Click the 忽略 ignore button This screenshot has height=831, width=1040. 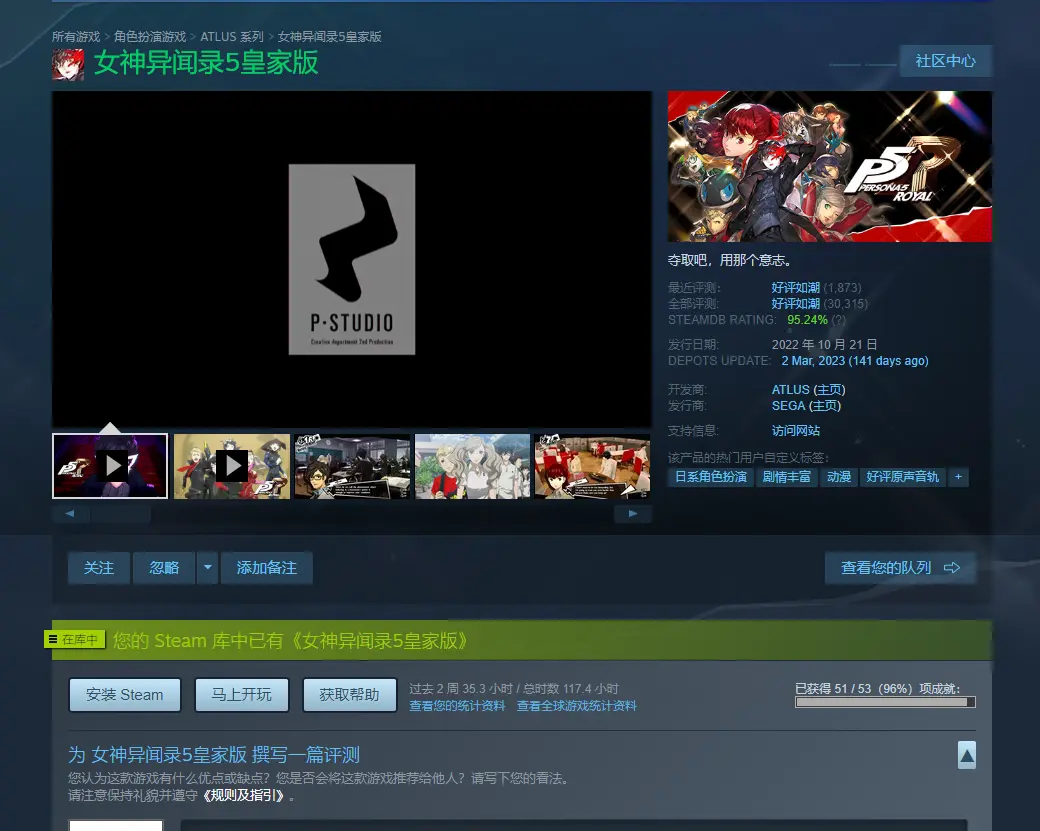(164, 568)
